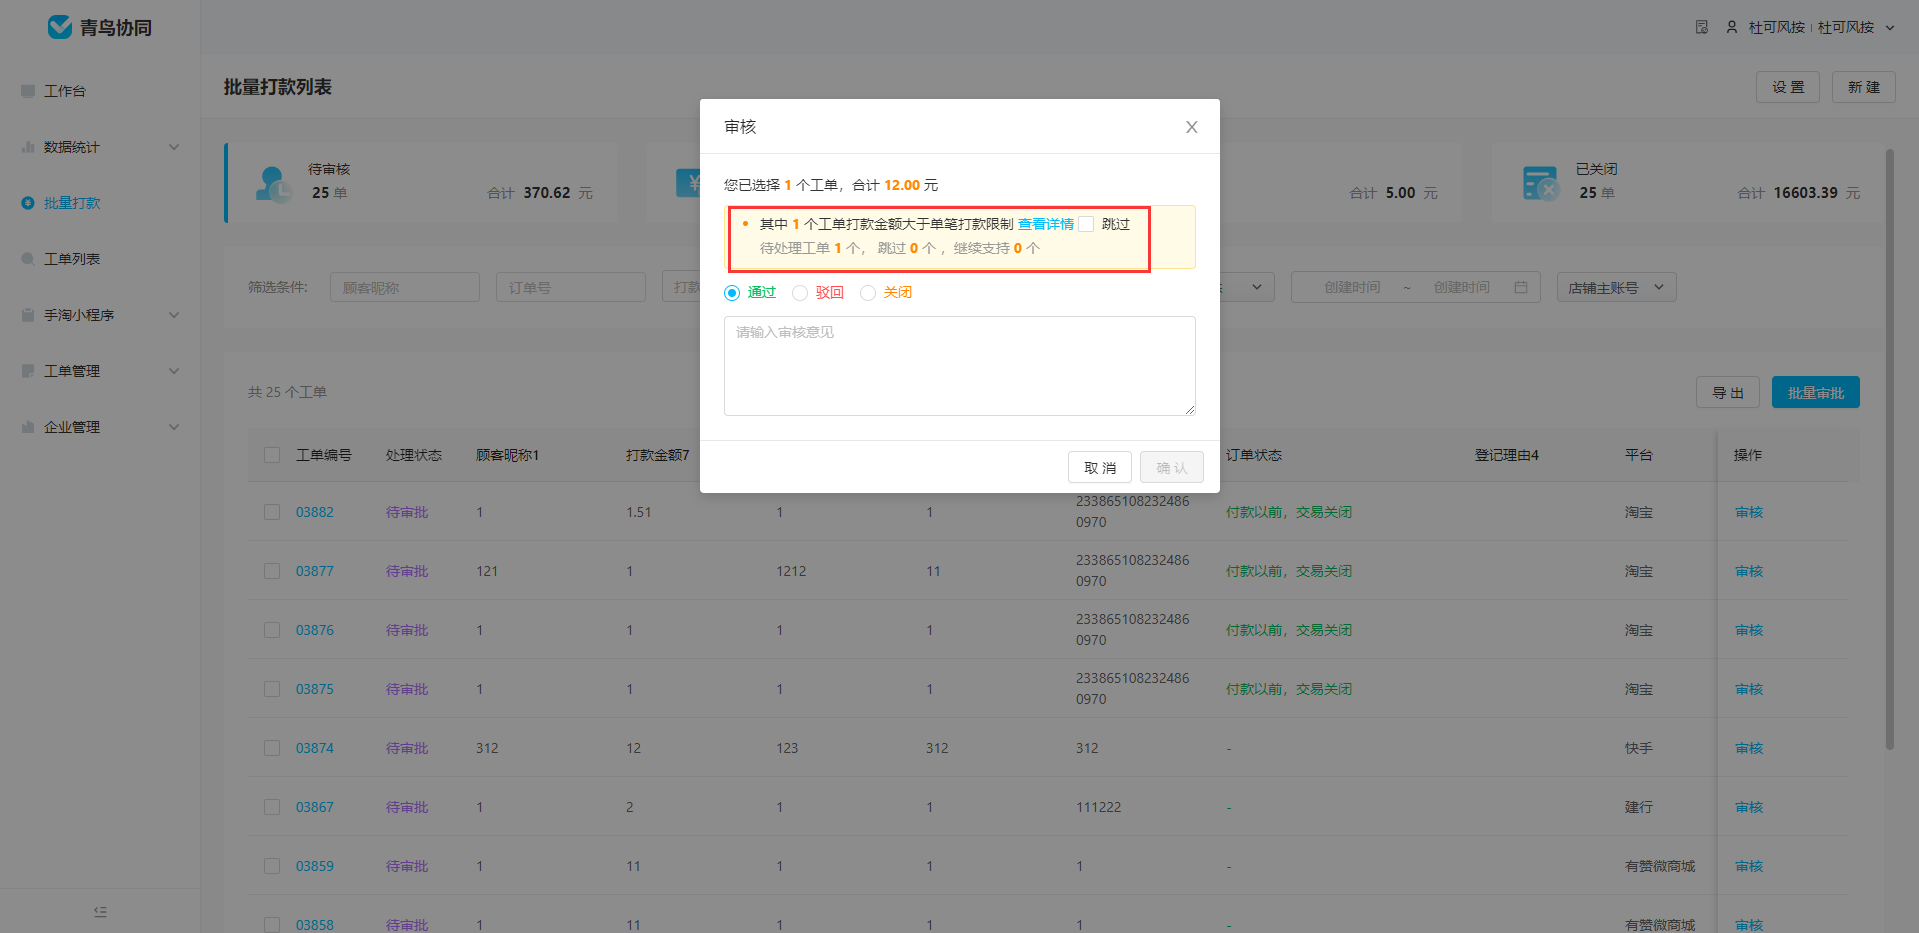The image size is (1919, 933).
Task: Open work order 03875 link
Action: pos(315,689)
